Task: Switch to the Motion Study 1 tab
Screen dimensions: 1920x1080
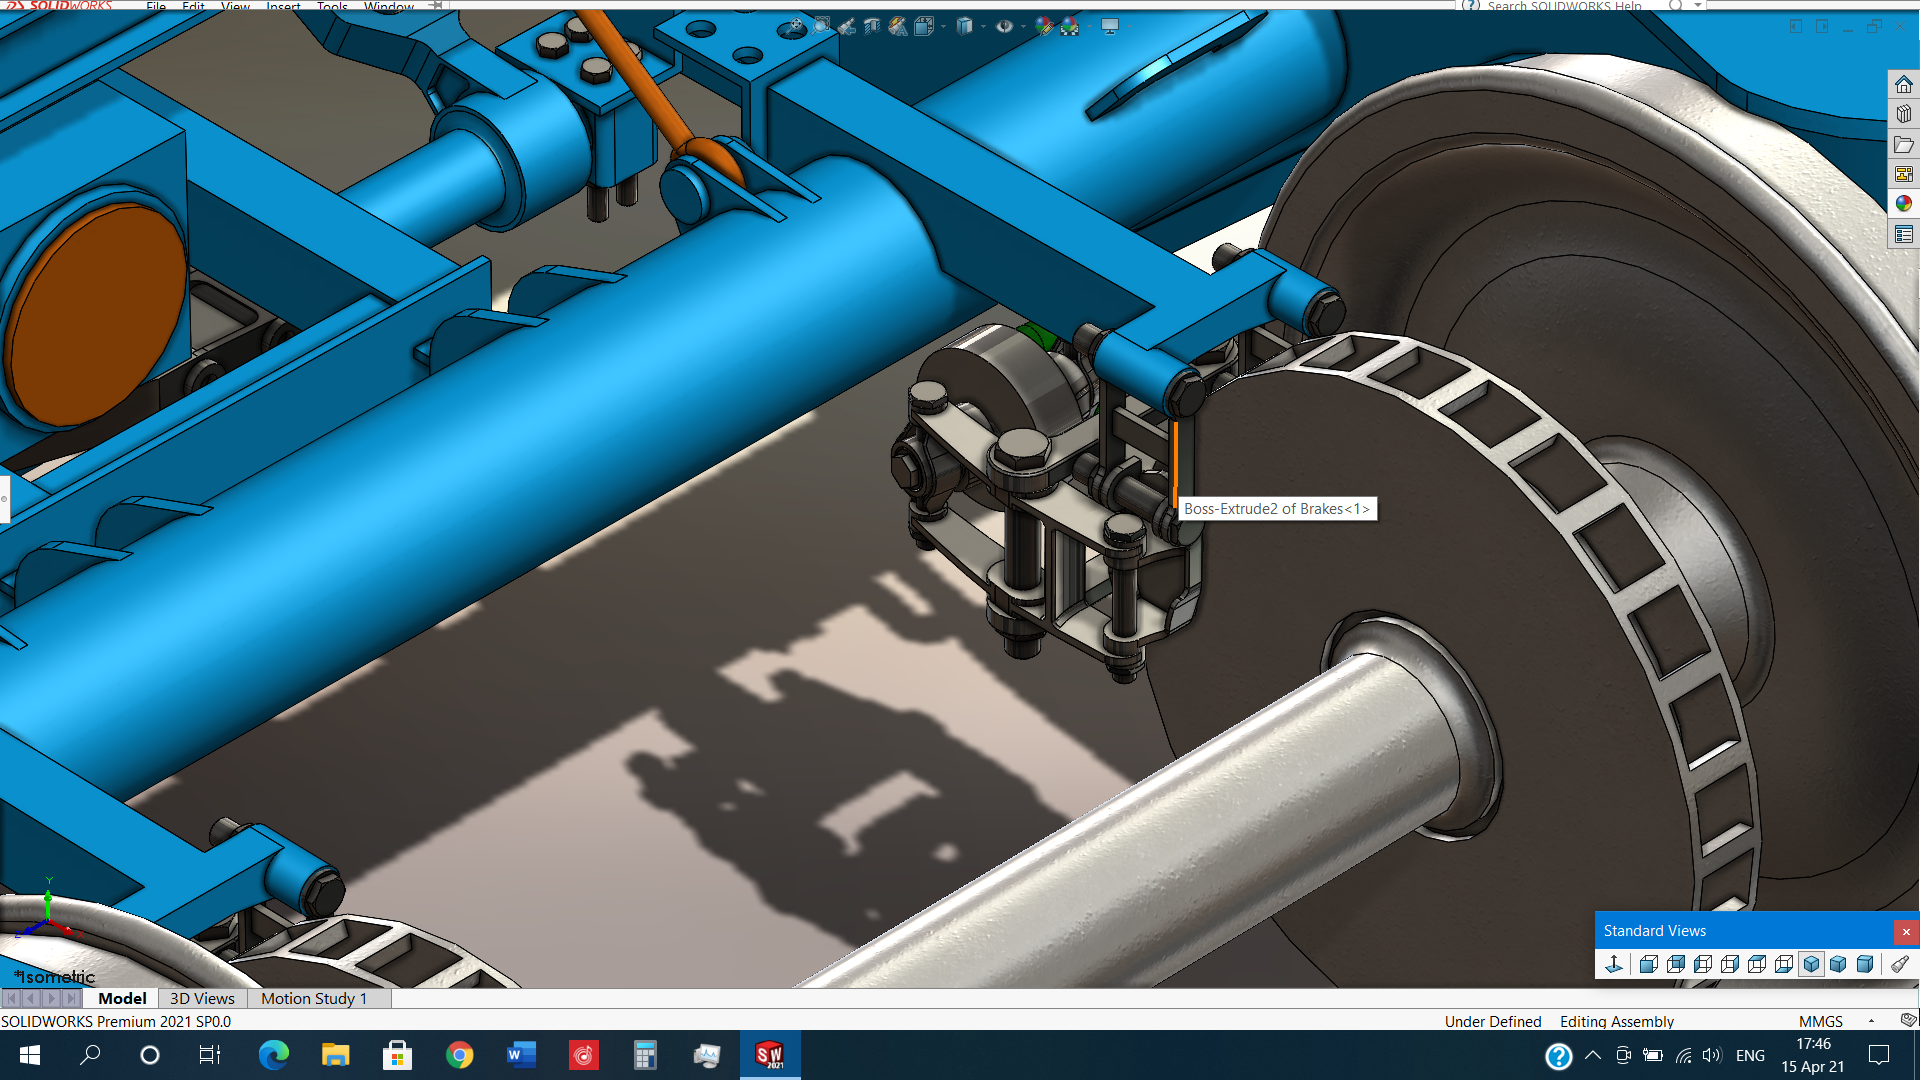Action: click(x=314, y=998)
